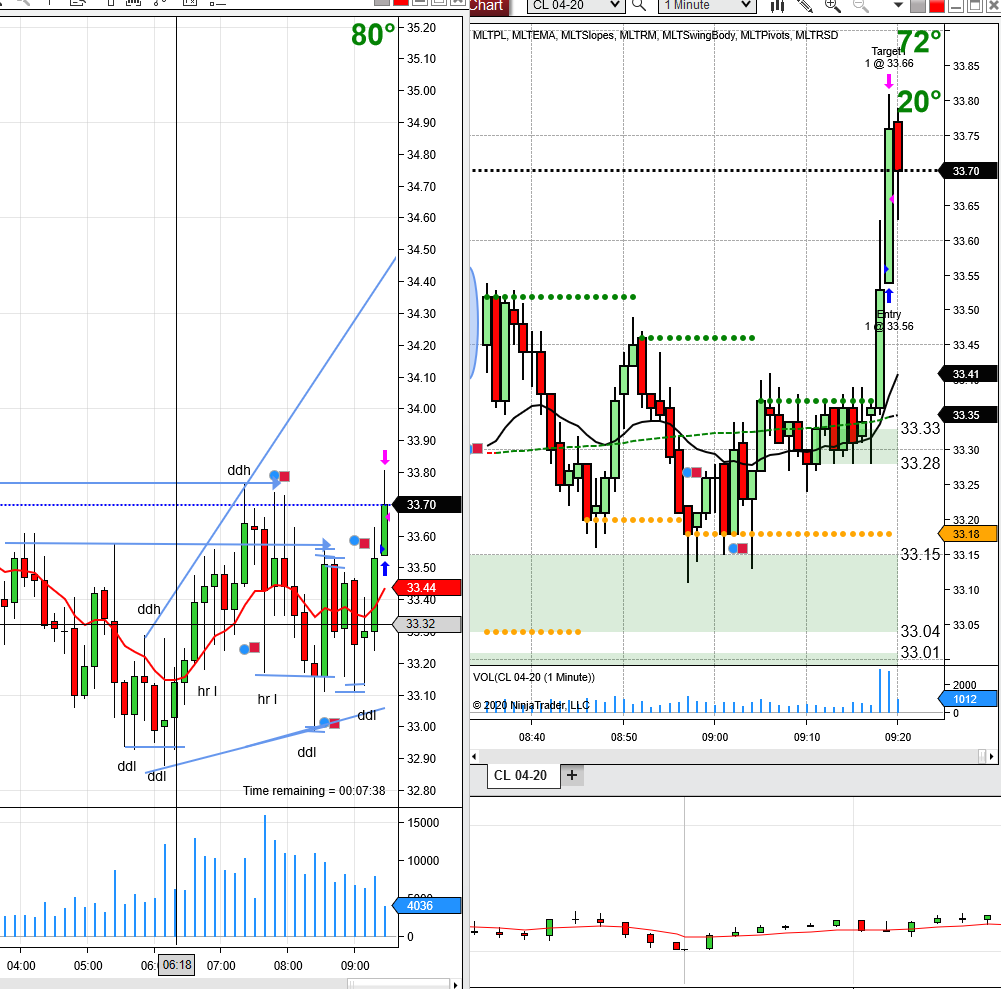Click the zoom in magnifier icon

[x=832, y=6]
